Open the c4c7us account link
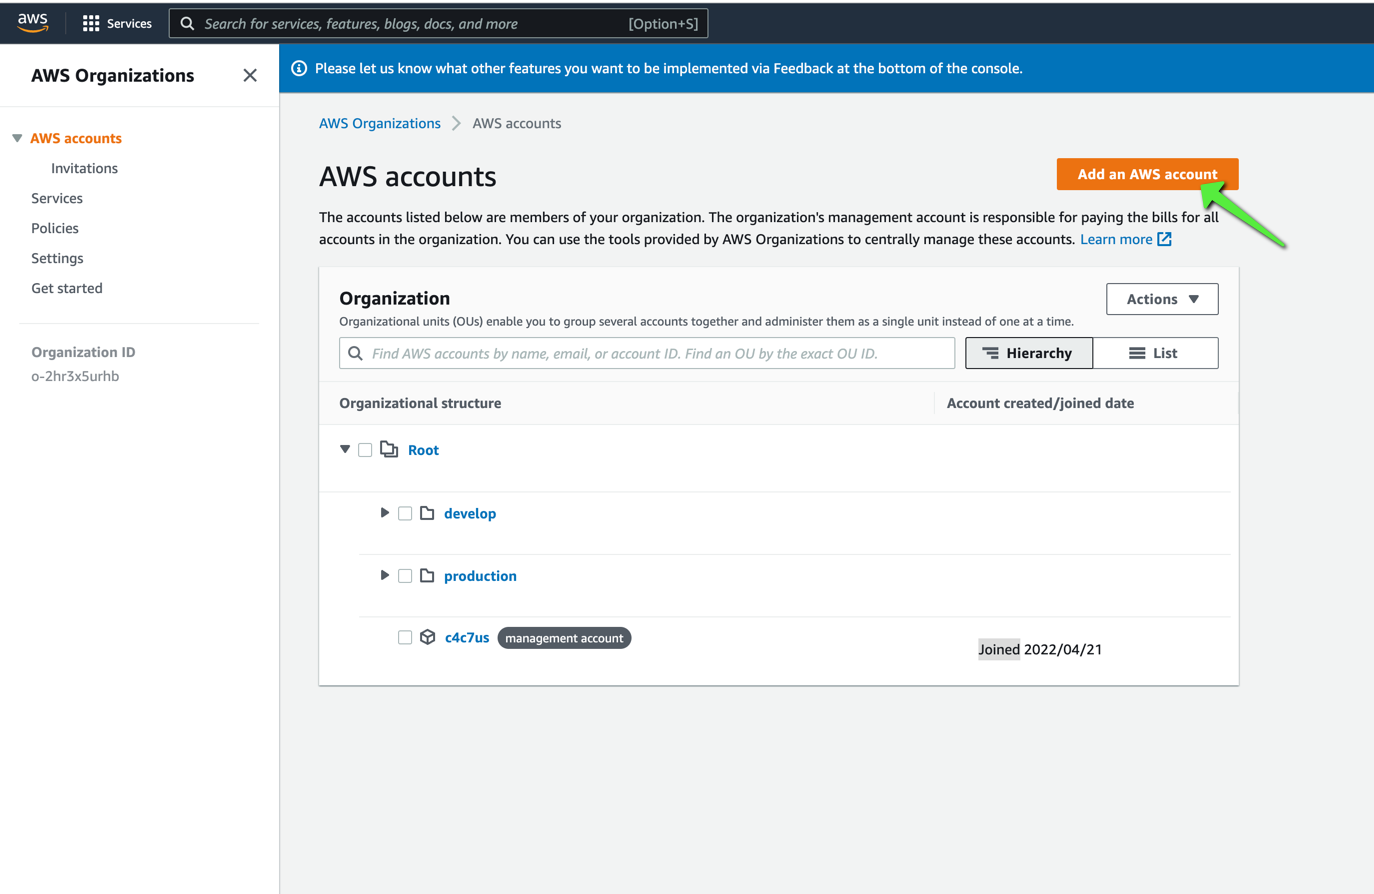 [x=467, y=637]
